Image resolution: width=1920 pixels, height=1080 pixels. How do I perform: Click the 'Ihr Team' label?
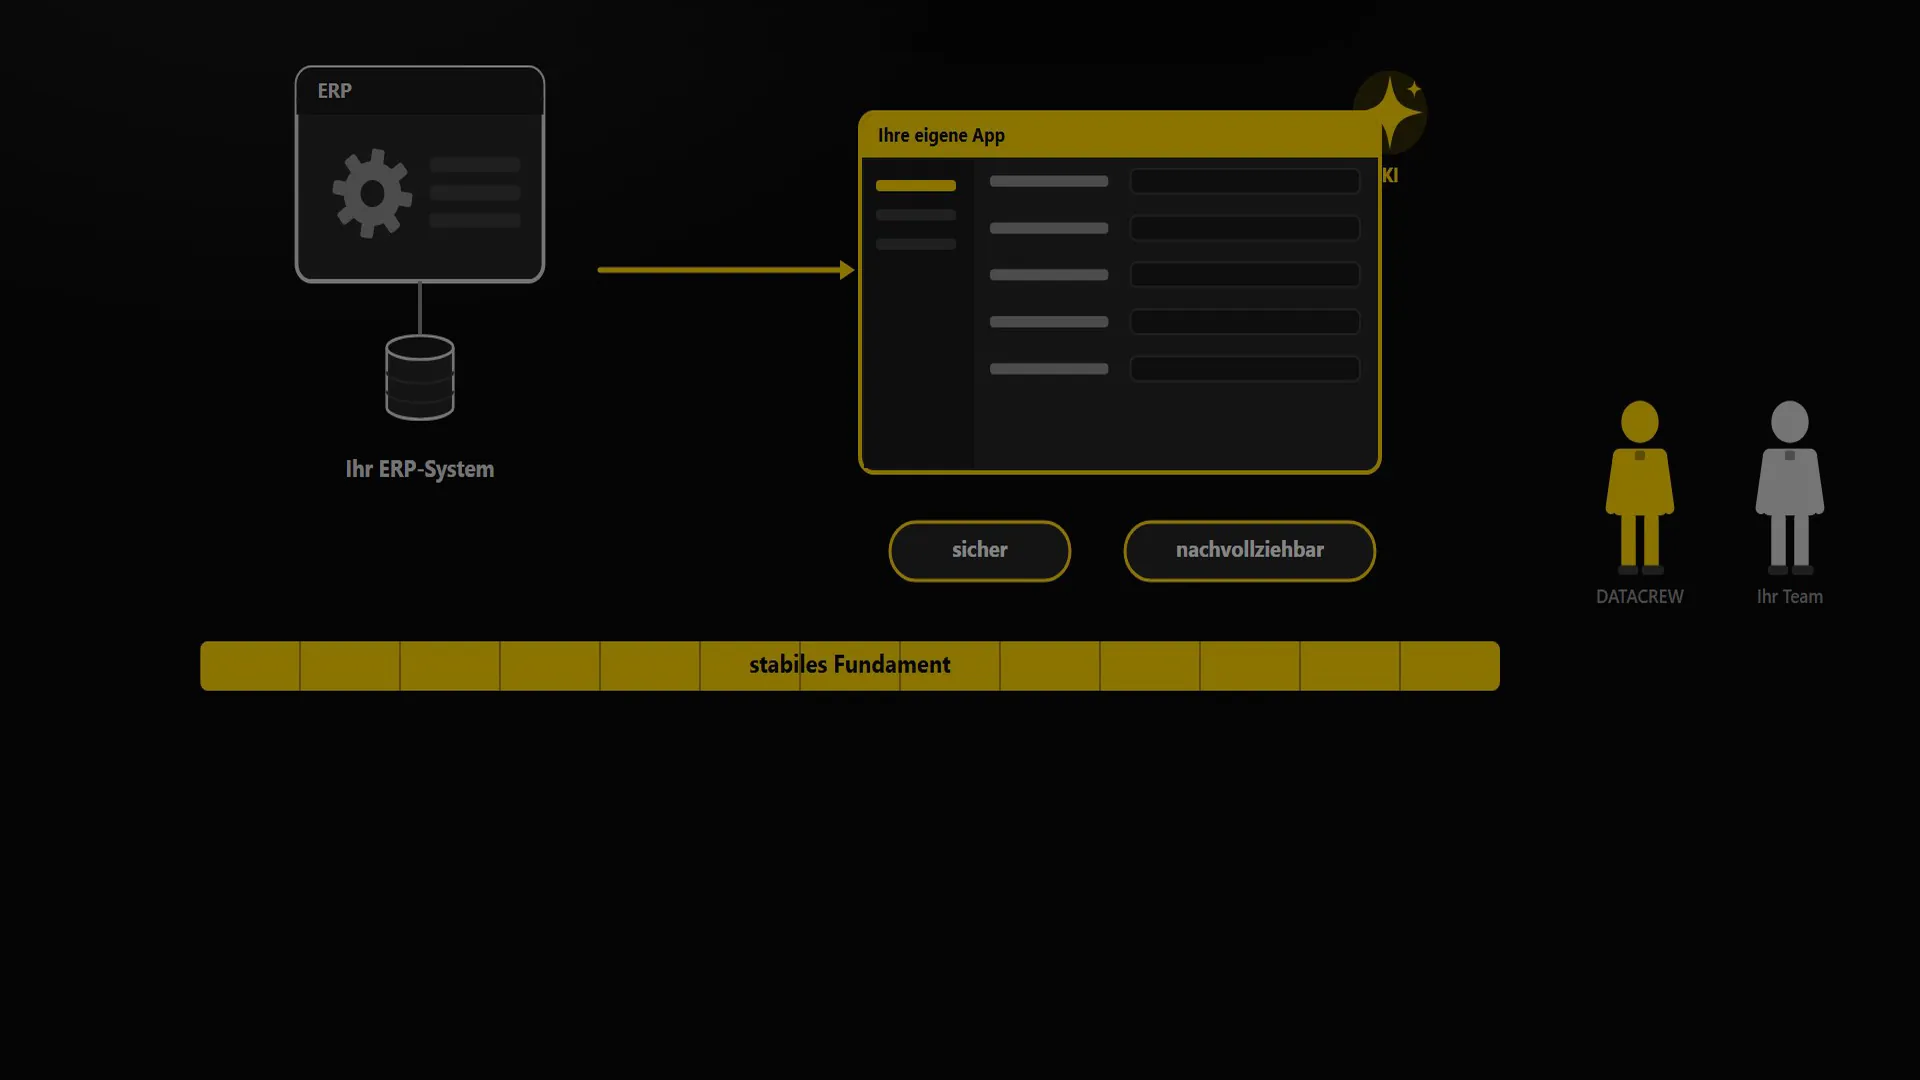[1790, 597]
